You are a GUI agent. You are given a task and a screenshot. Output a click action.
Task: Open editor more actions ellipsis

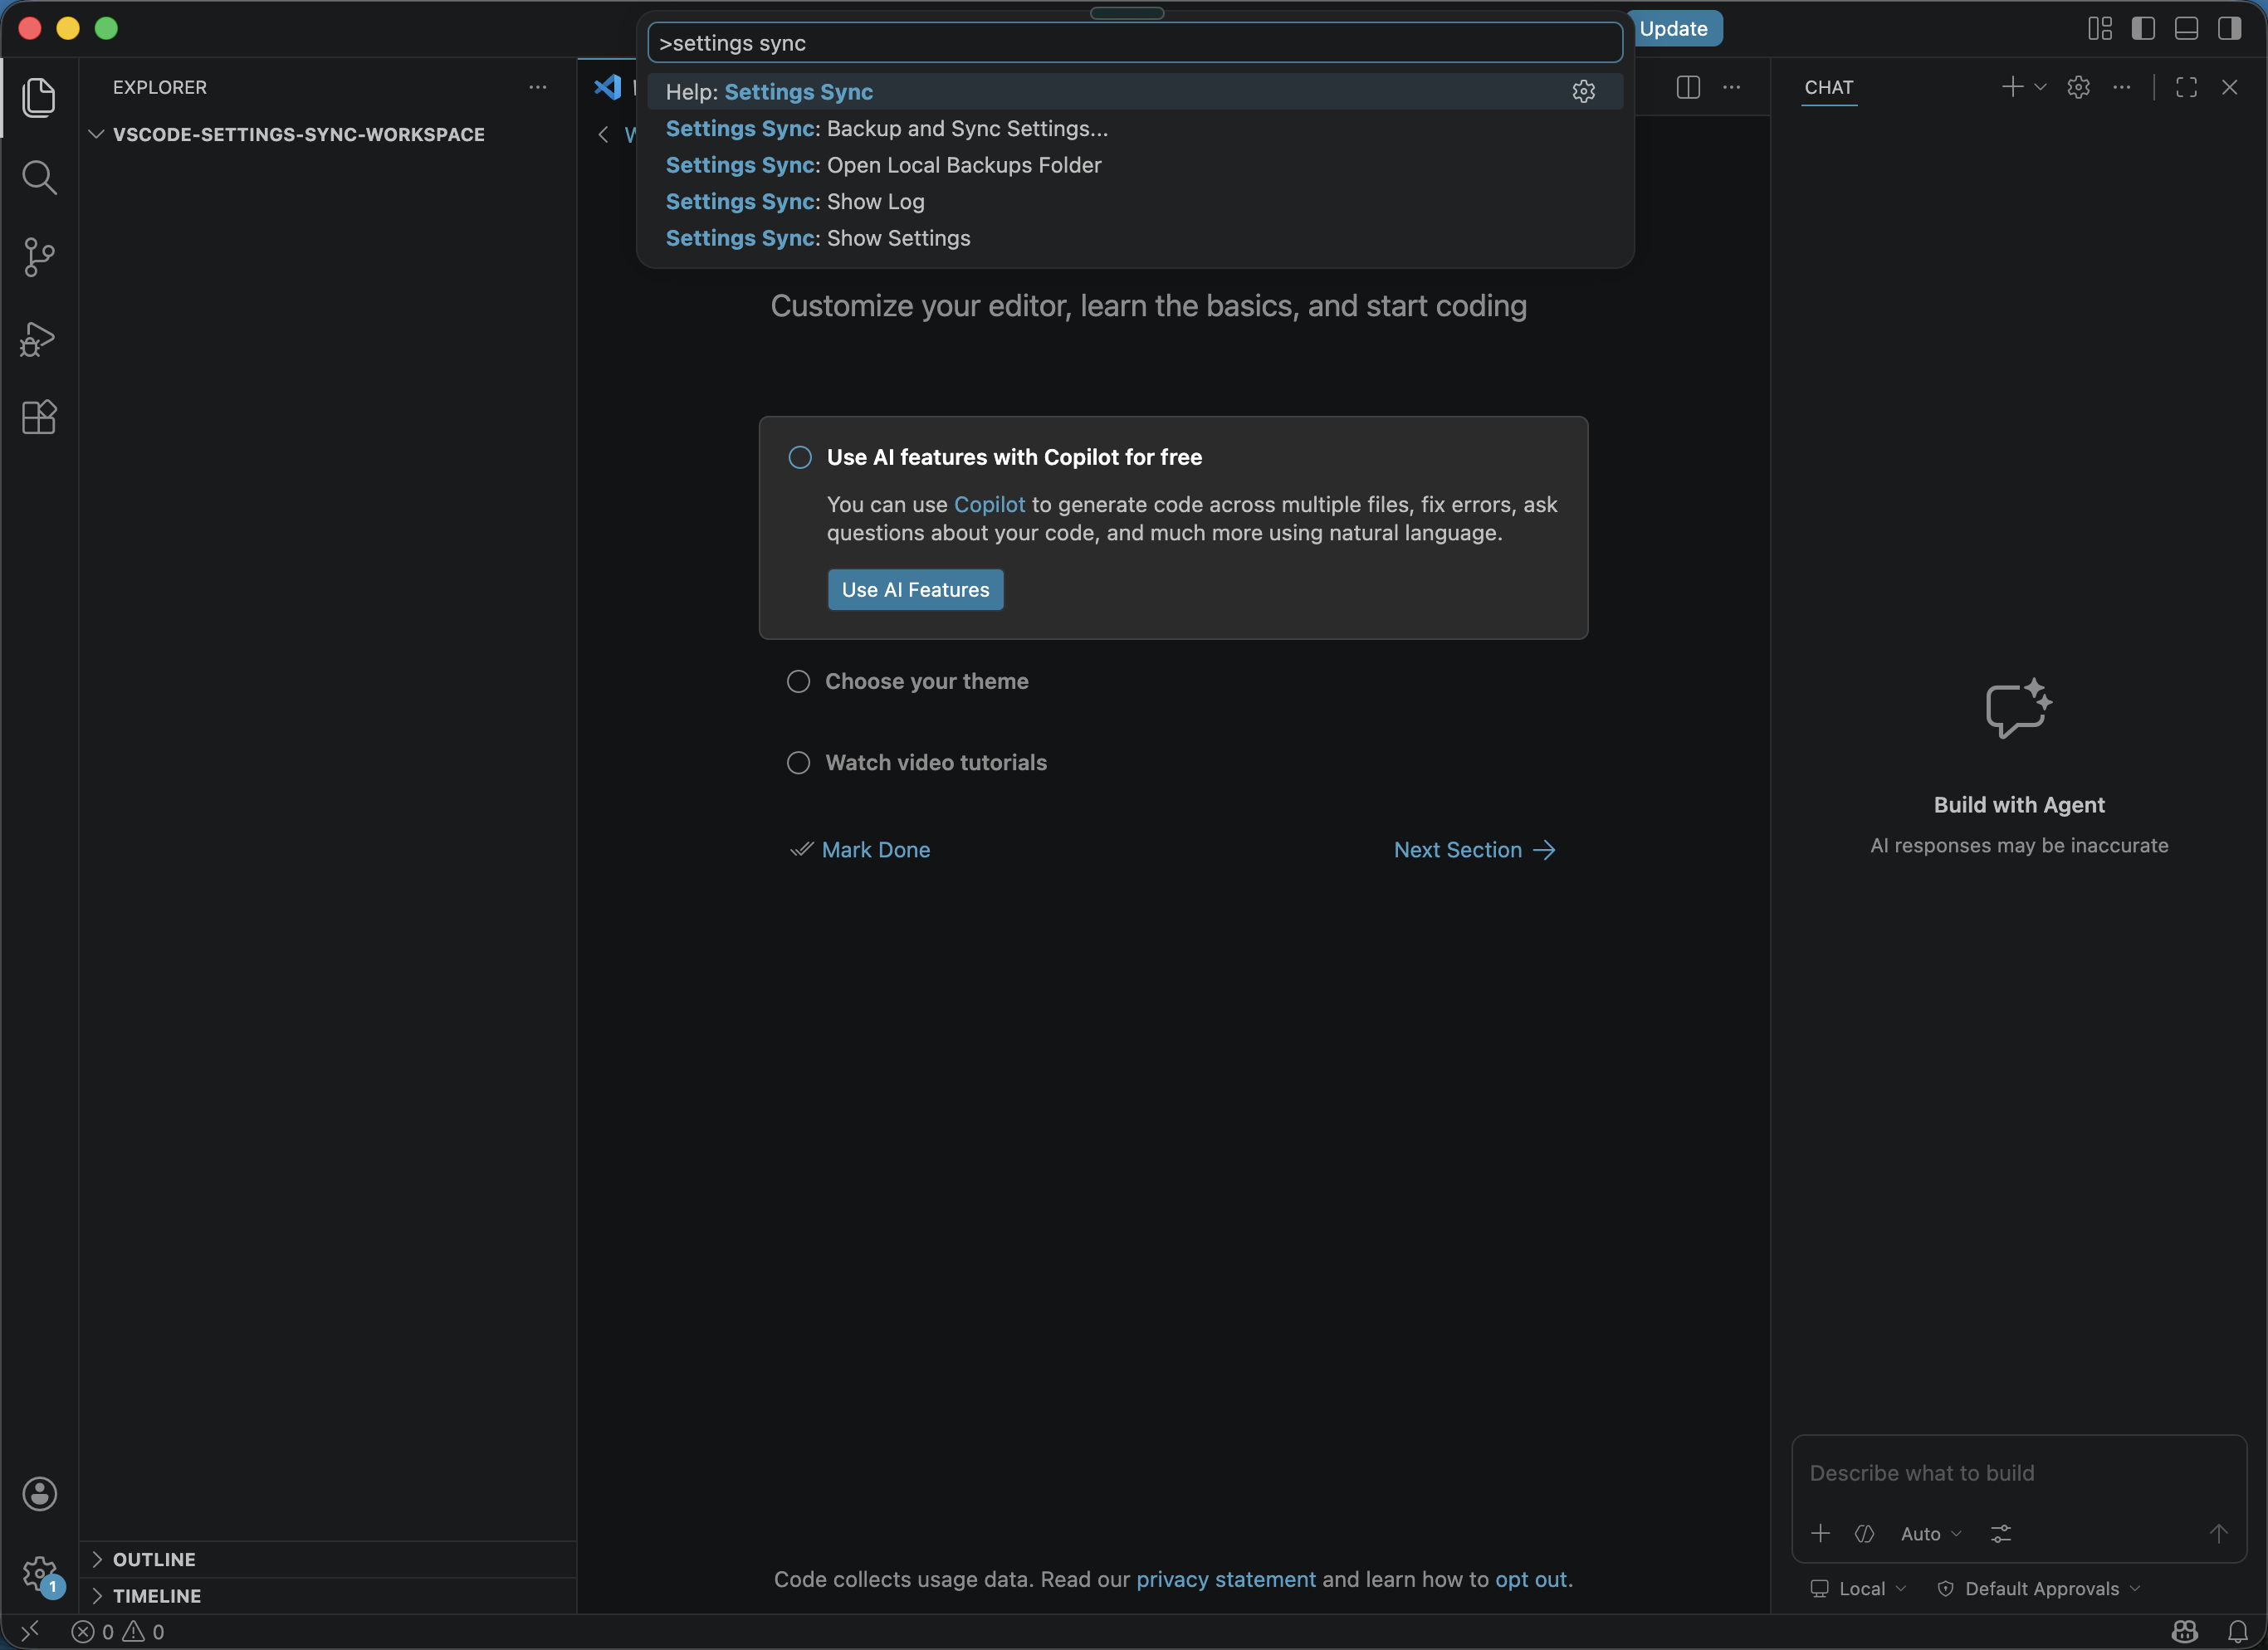click(x=1732, y=87)
